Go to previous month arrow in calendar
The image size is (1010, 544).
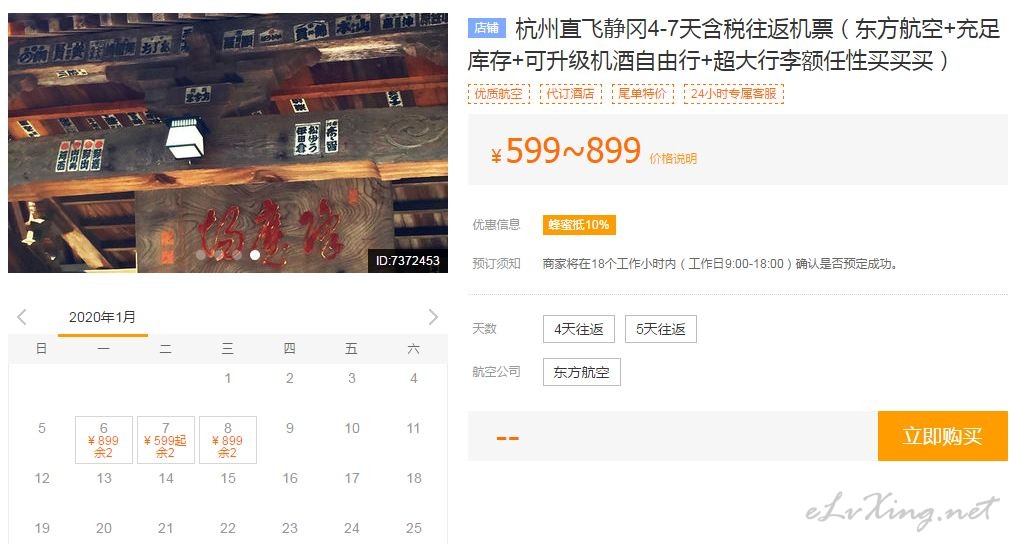(x=22, y=317)
